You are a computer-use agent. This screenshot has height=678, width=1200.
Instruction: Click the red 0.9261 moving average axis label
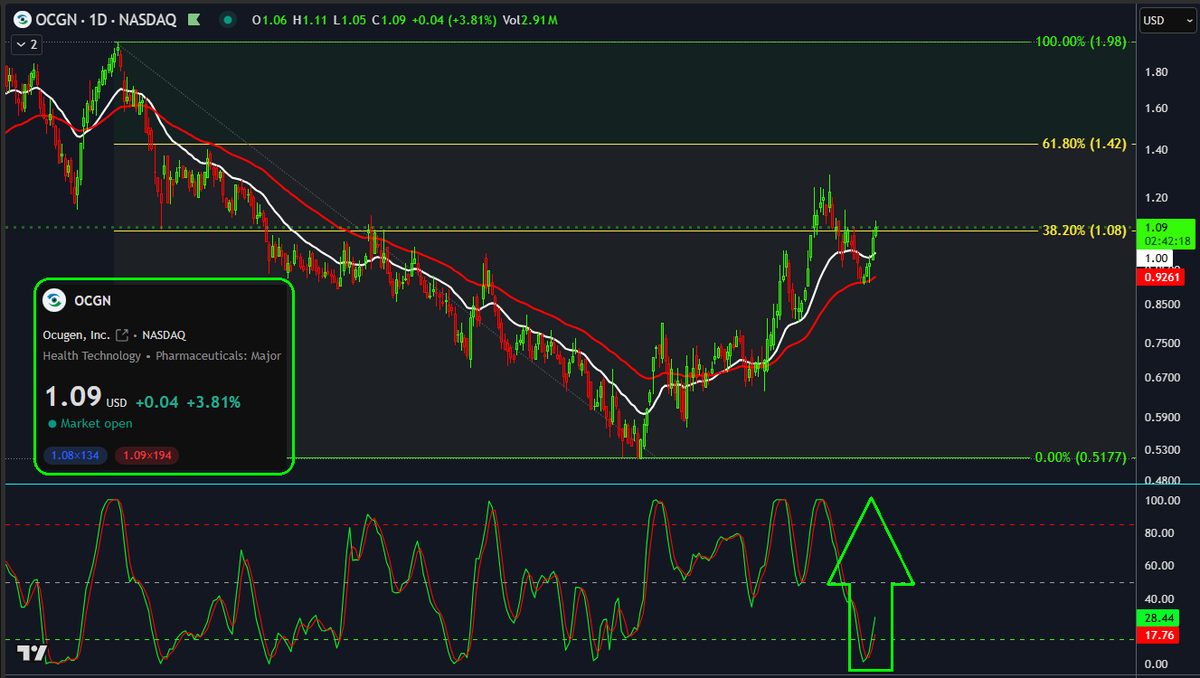pos(1162,275)
